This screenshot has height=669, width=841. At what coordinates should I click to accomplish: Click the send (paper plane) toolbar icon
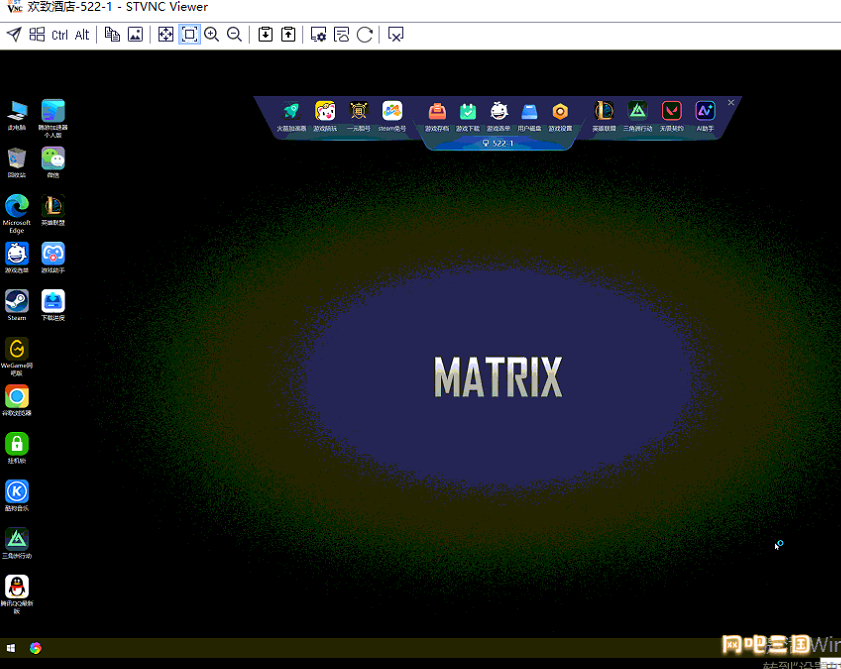pos(14,35)
